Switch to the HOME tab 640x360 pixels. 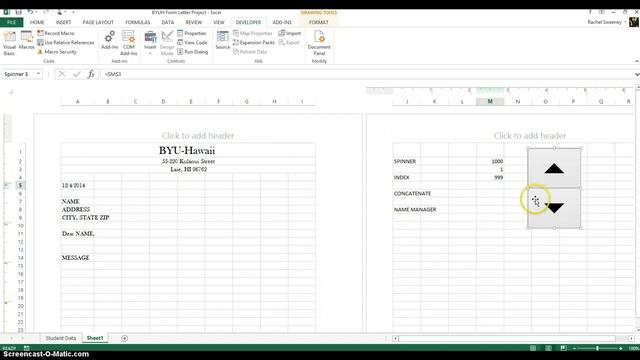point(37,22)
